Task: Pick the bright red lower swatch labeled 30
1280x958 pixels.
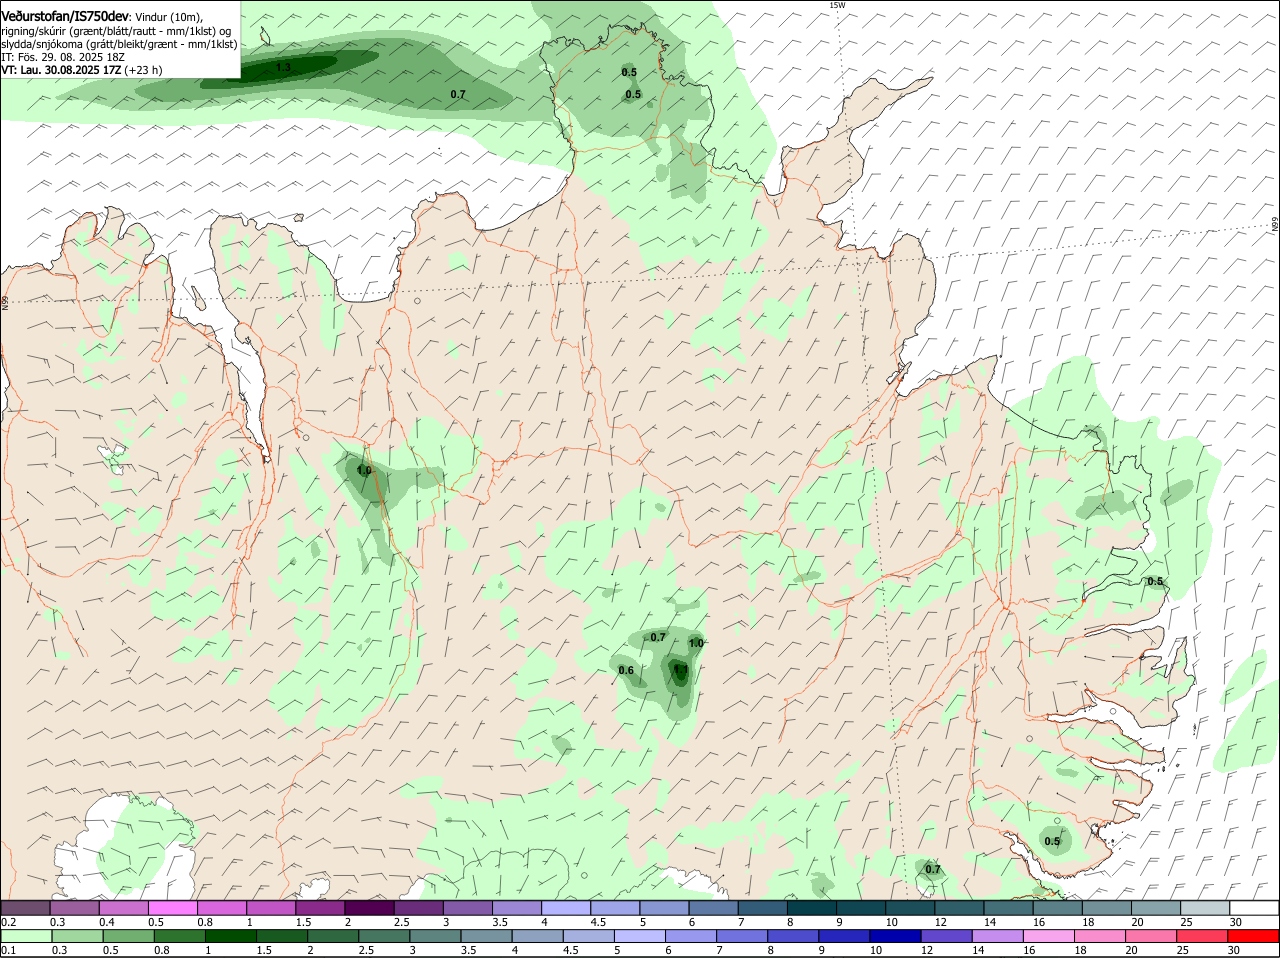Action: click(1256, 936)
